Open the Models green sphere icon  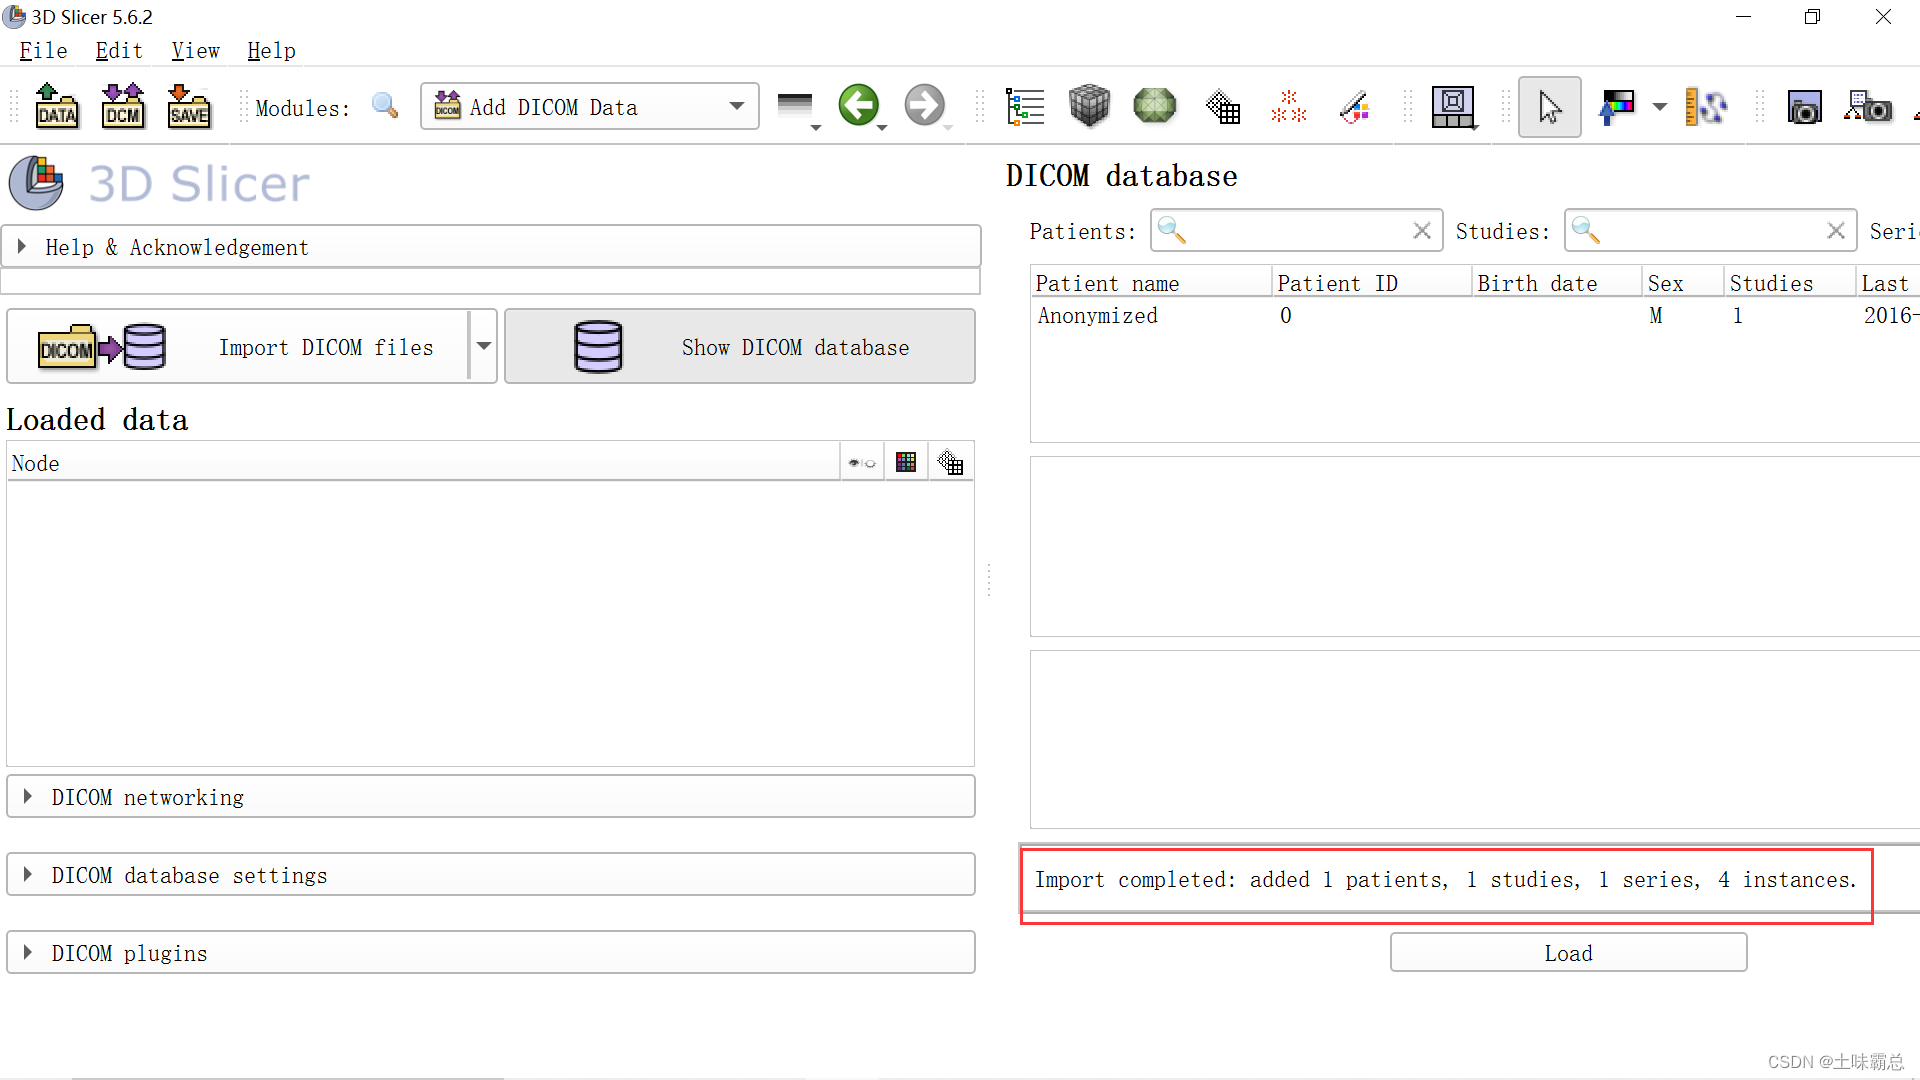click(1154, 106)
